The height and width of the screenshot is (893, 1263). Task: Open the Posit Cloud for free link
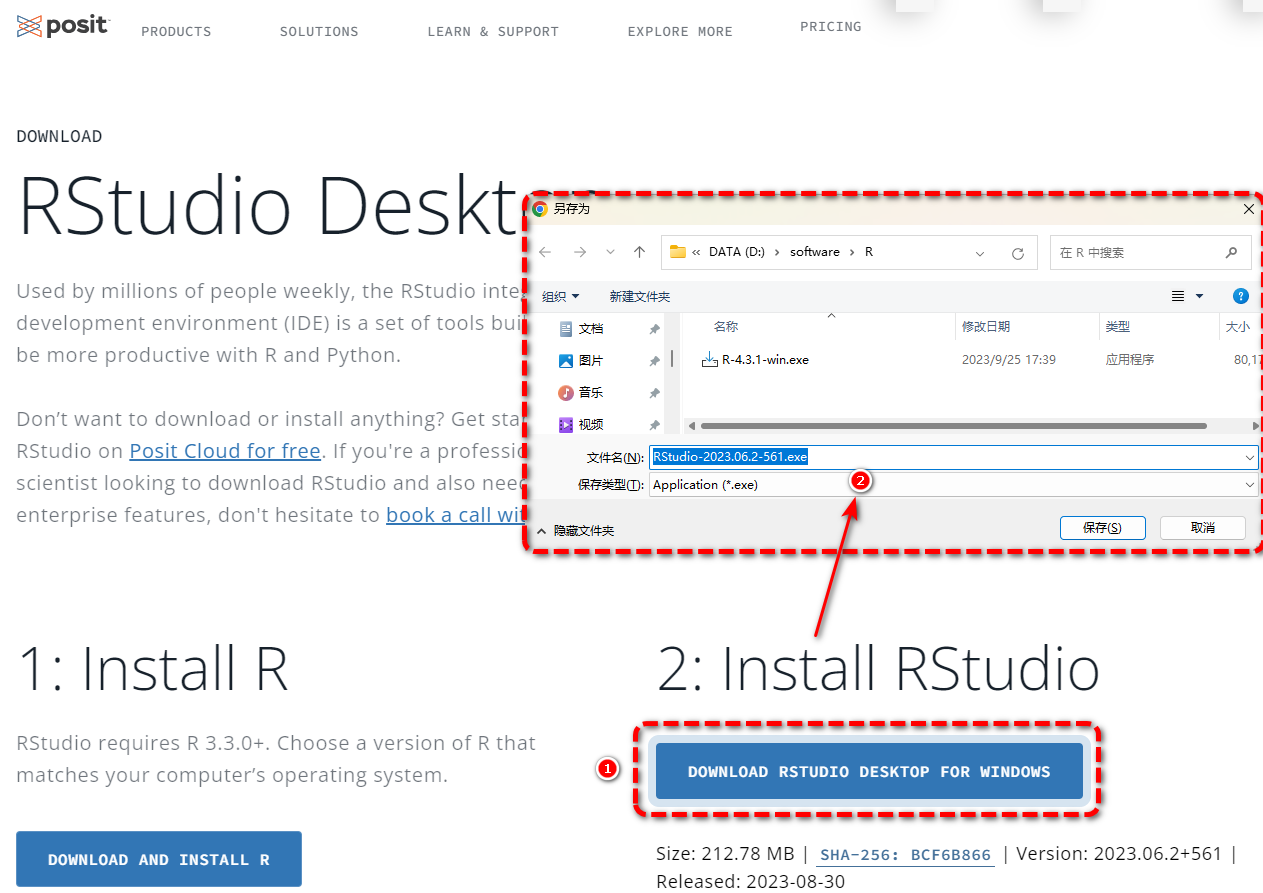225,451
